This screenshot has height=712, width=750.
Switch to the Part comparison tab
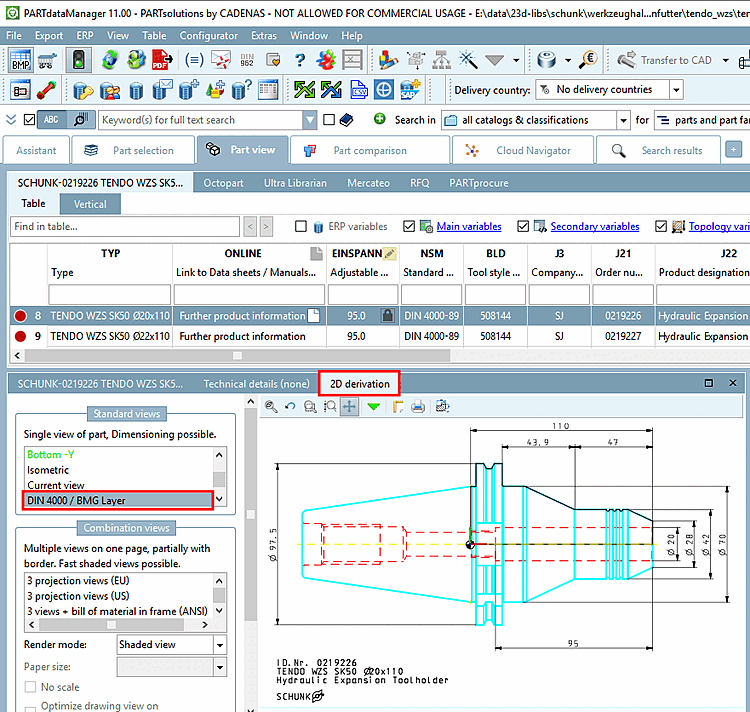coord(368,150)
